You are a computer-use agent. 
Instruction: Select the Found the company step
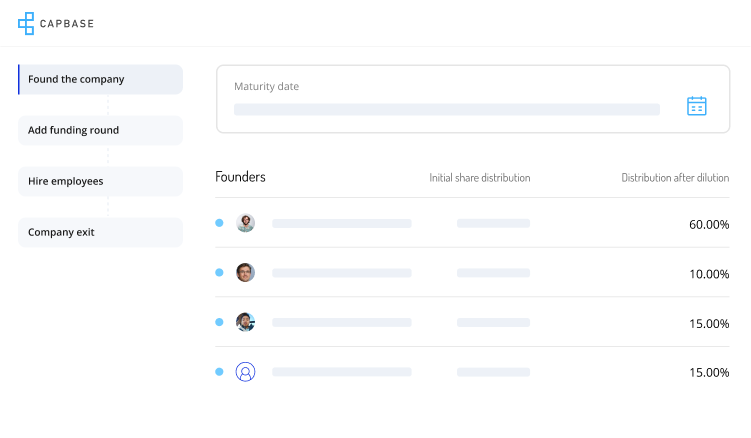[100, 80]
